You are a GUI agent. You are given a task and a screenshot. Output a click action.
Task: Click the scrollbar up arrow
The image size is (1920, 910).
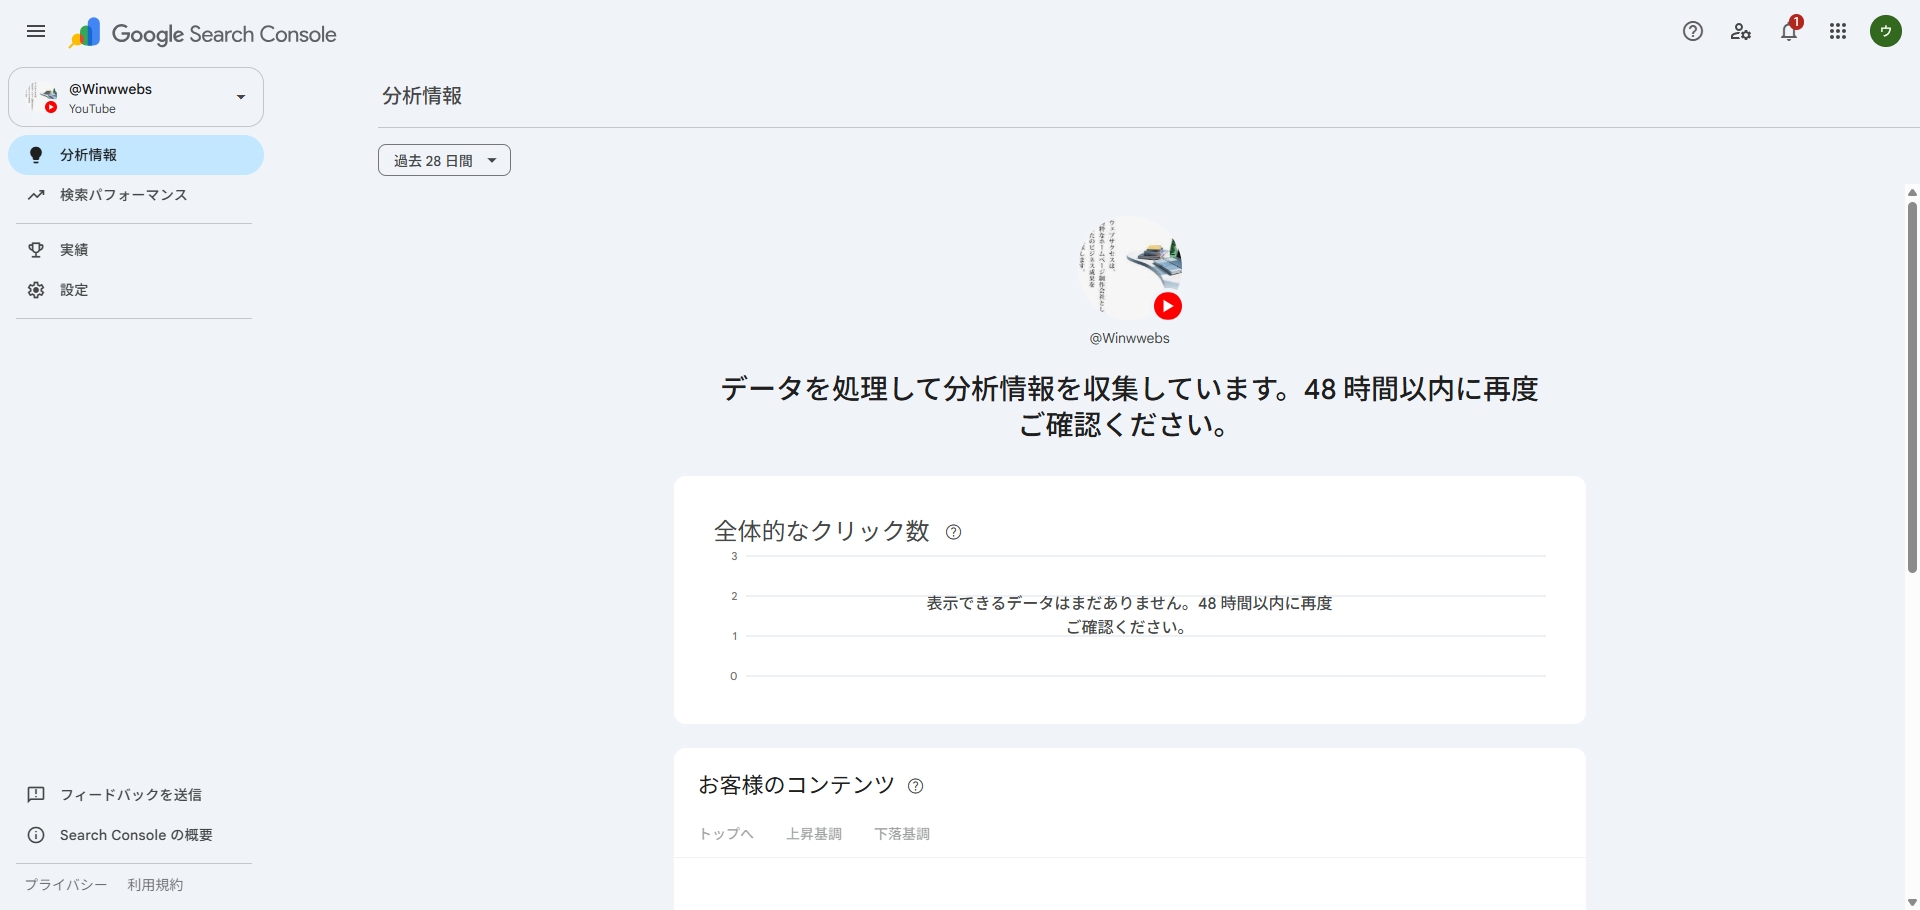click(1912, 192)
